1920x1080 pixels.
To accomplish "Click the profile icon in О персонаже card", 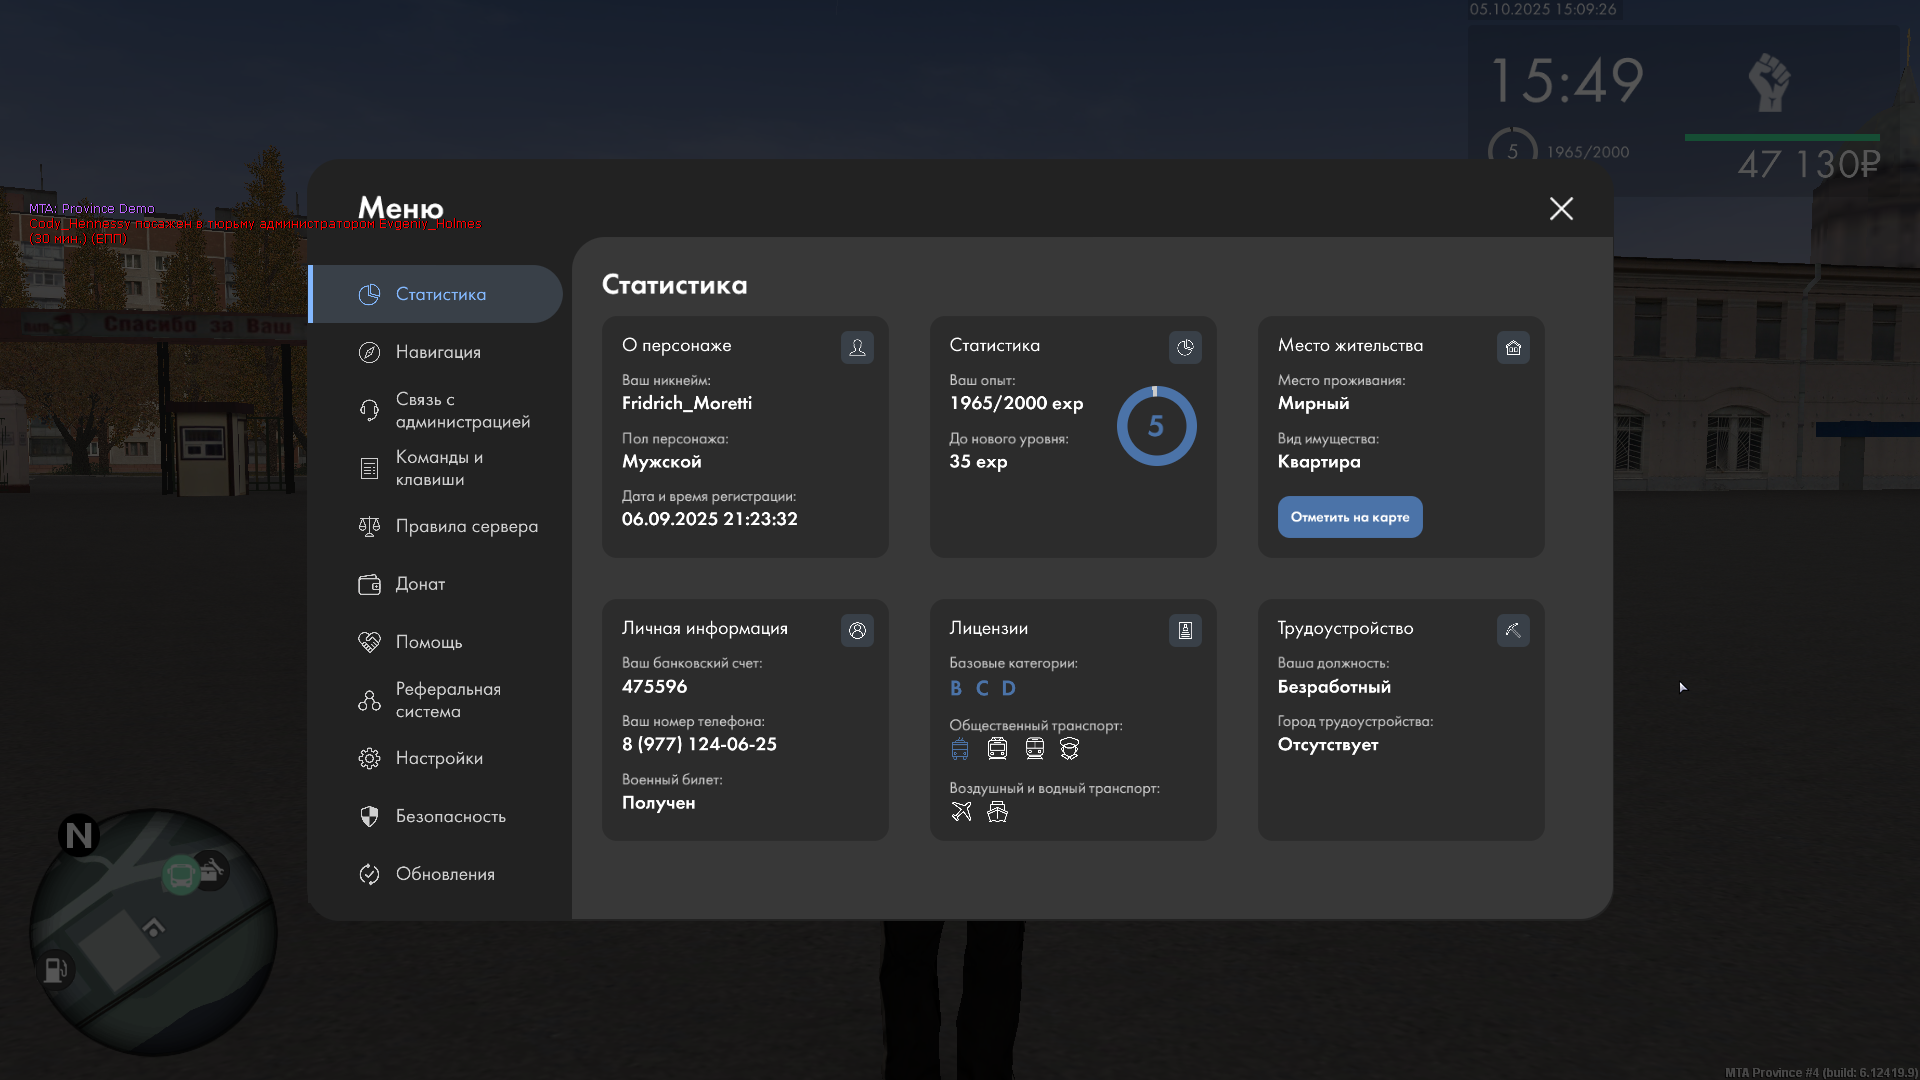I will click(857, 348).
